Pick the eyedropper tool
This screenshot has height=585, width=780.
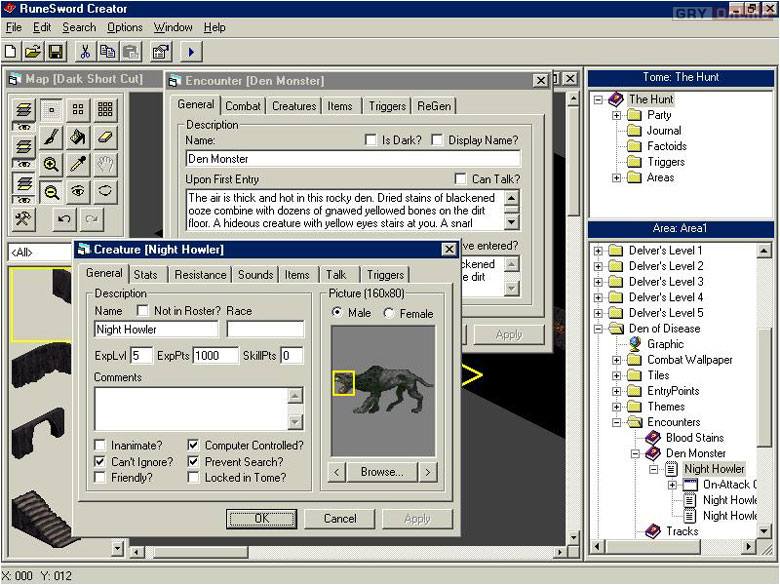click(78, 164)
